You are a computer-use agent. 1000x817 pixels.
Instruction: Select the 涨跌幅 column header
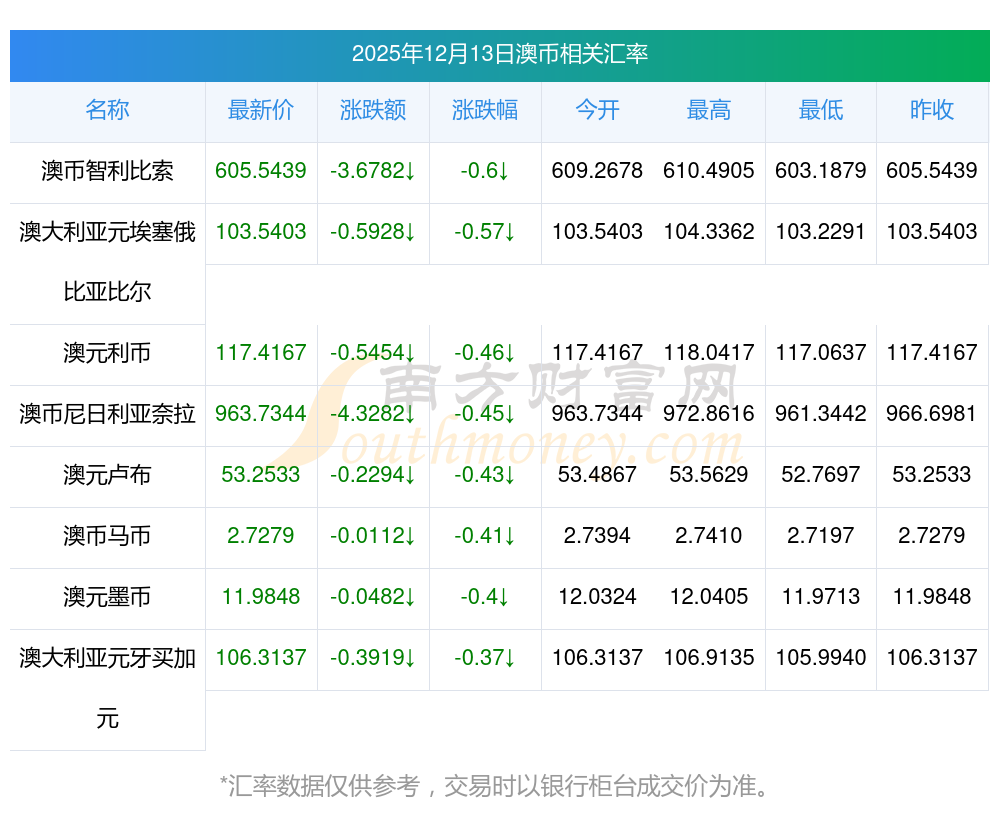484,110
